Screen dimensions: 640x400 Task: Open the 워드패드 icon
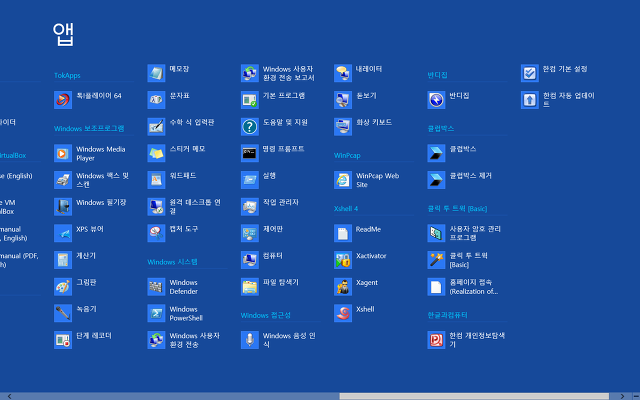click(156, 180)
